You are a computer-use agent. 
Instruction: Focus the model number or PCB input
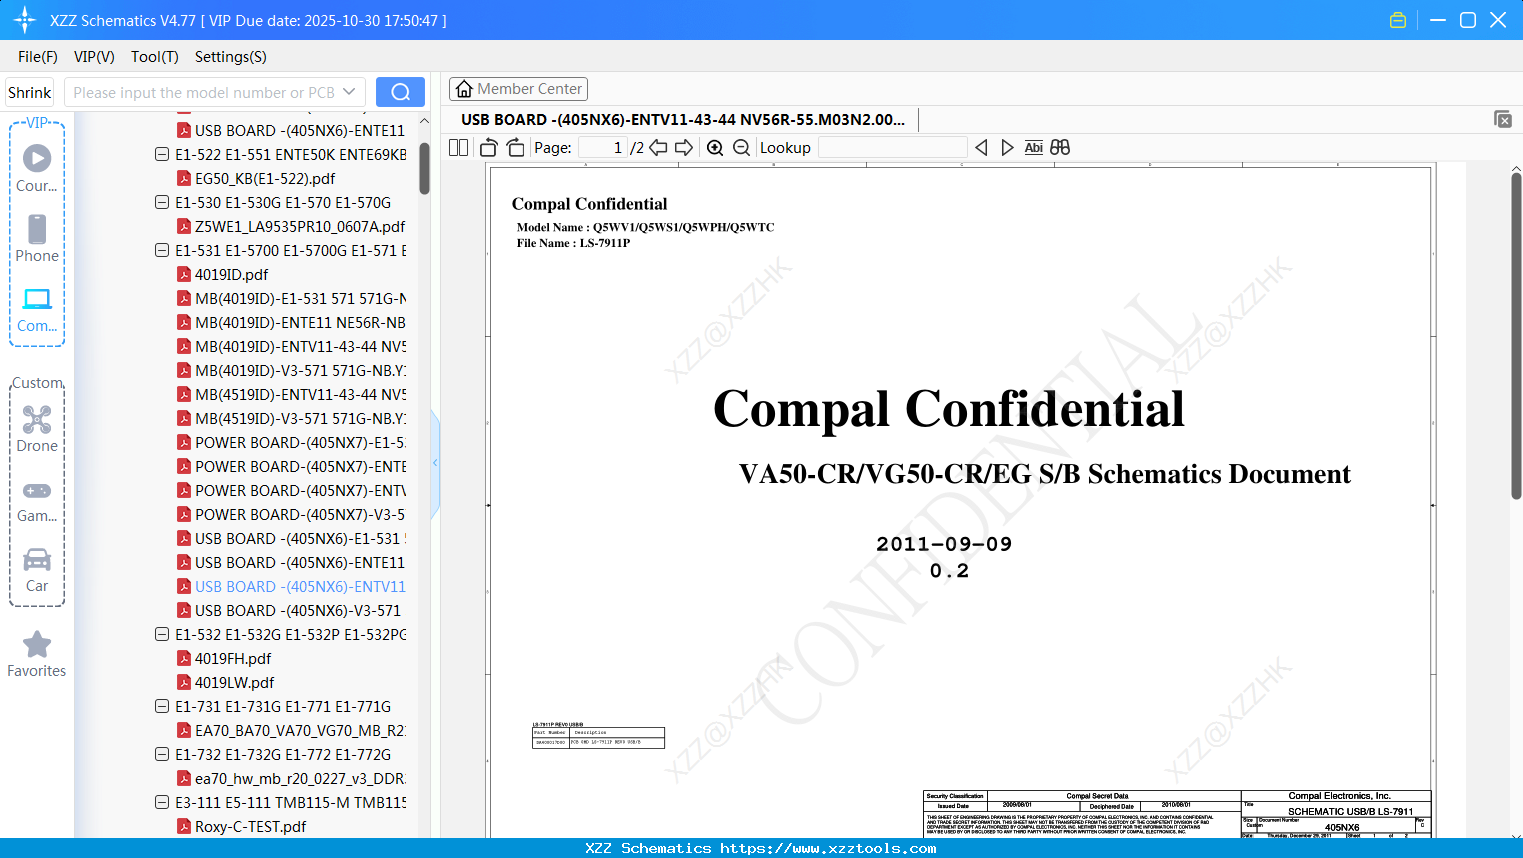204,92
